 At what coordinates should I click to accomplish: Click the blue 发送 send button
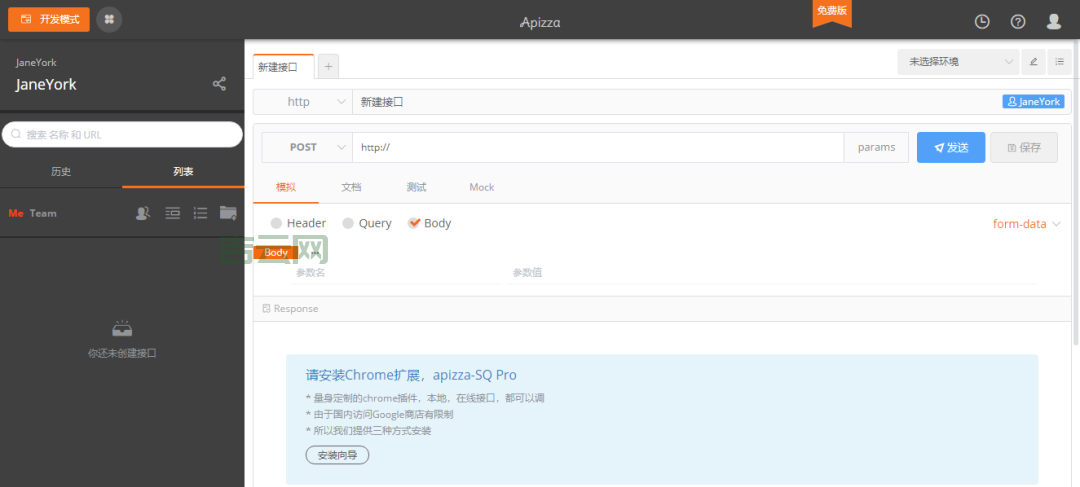click(x=950, y=147)
